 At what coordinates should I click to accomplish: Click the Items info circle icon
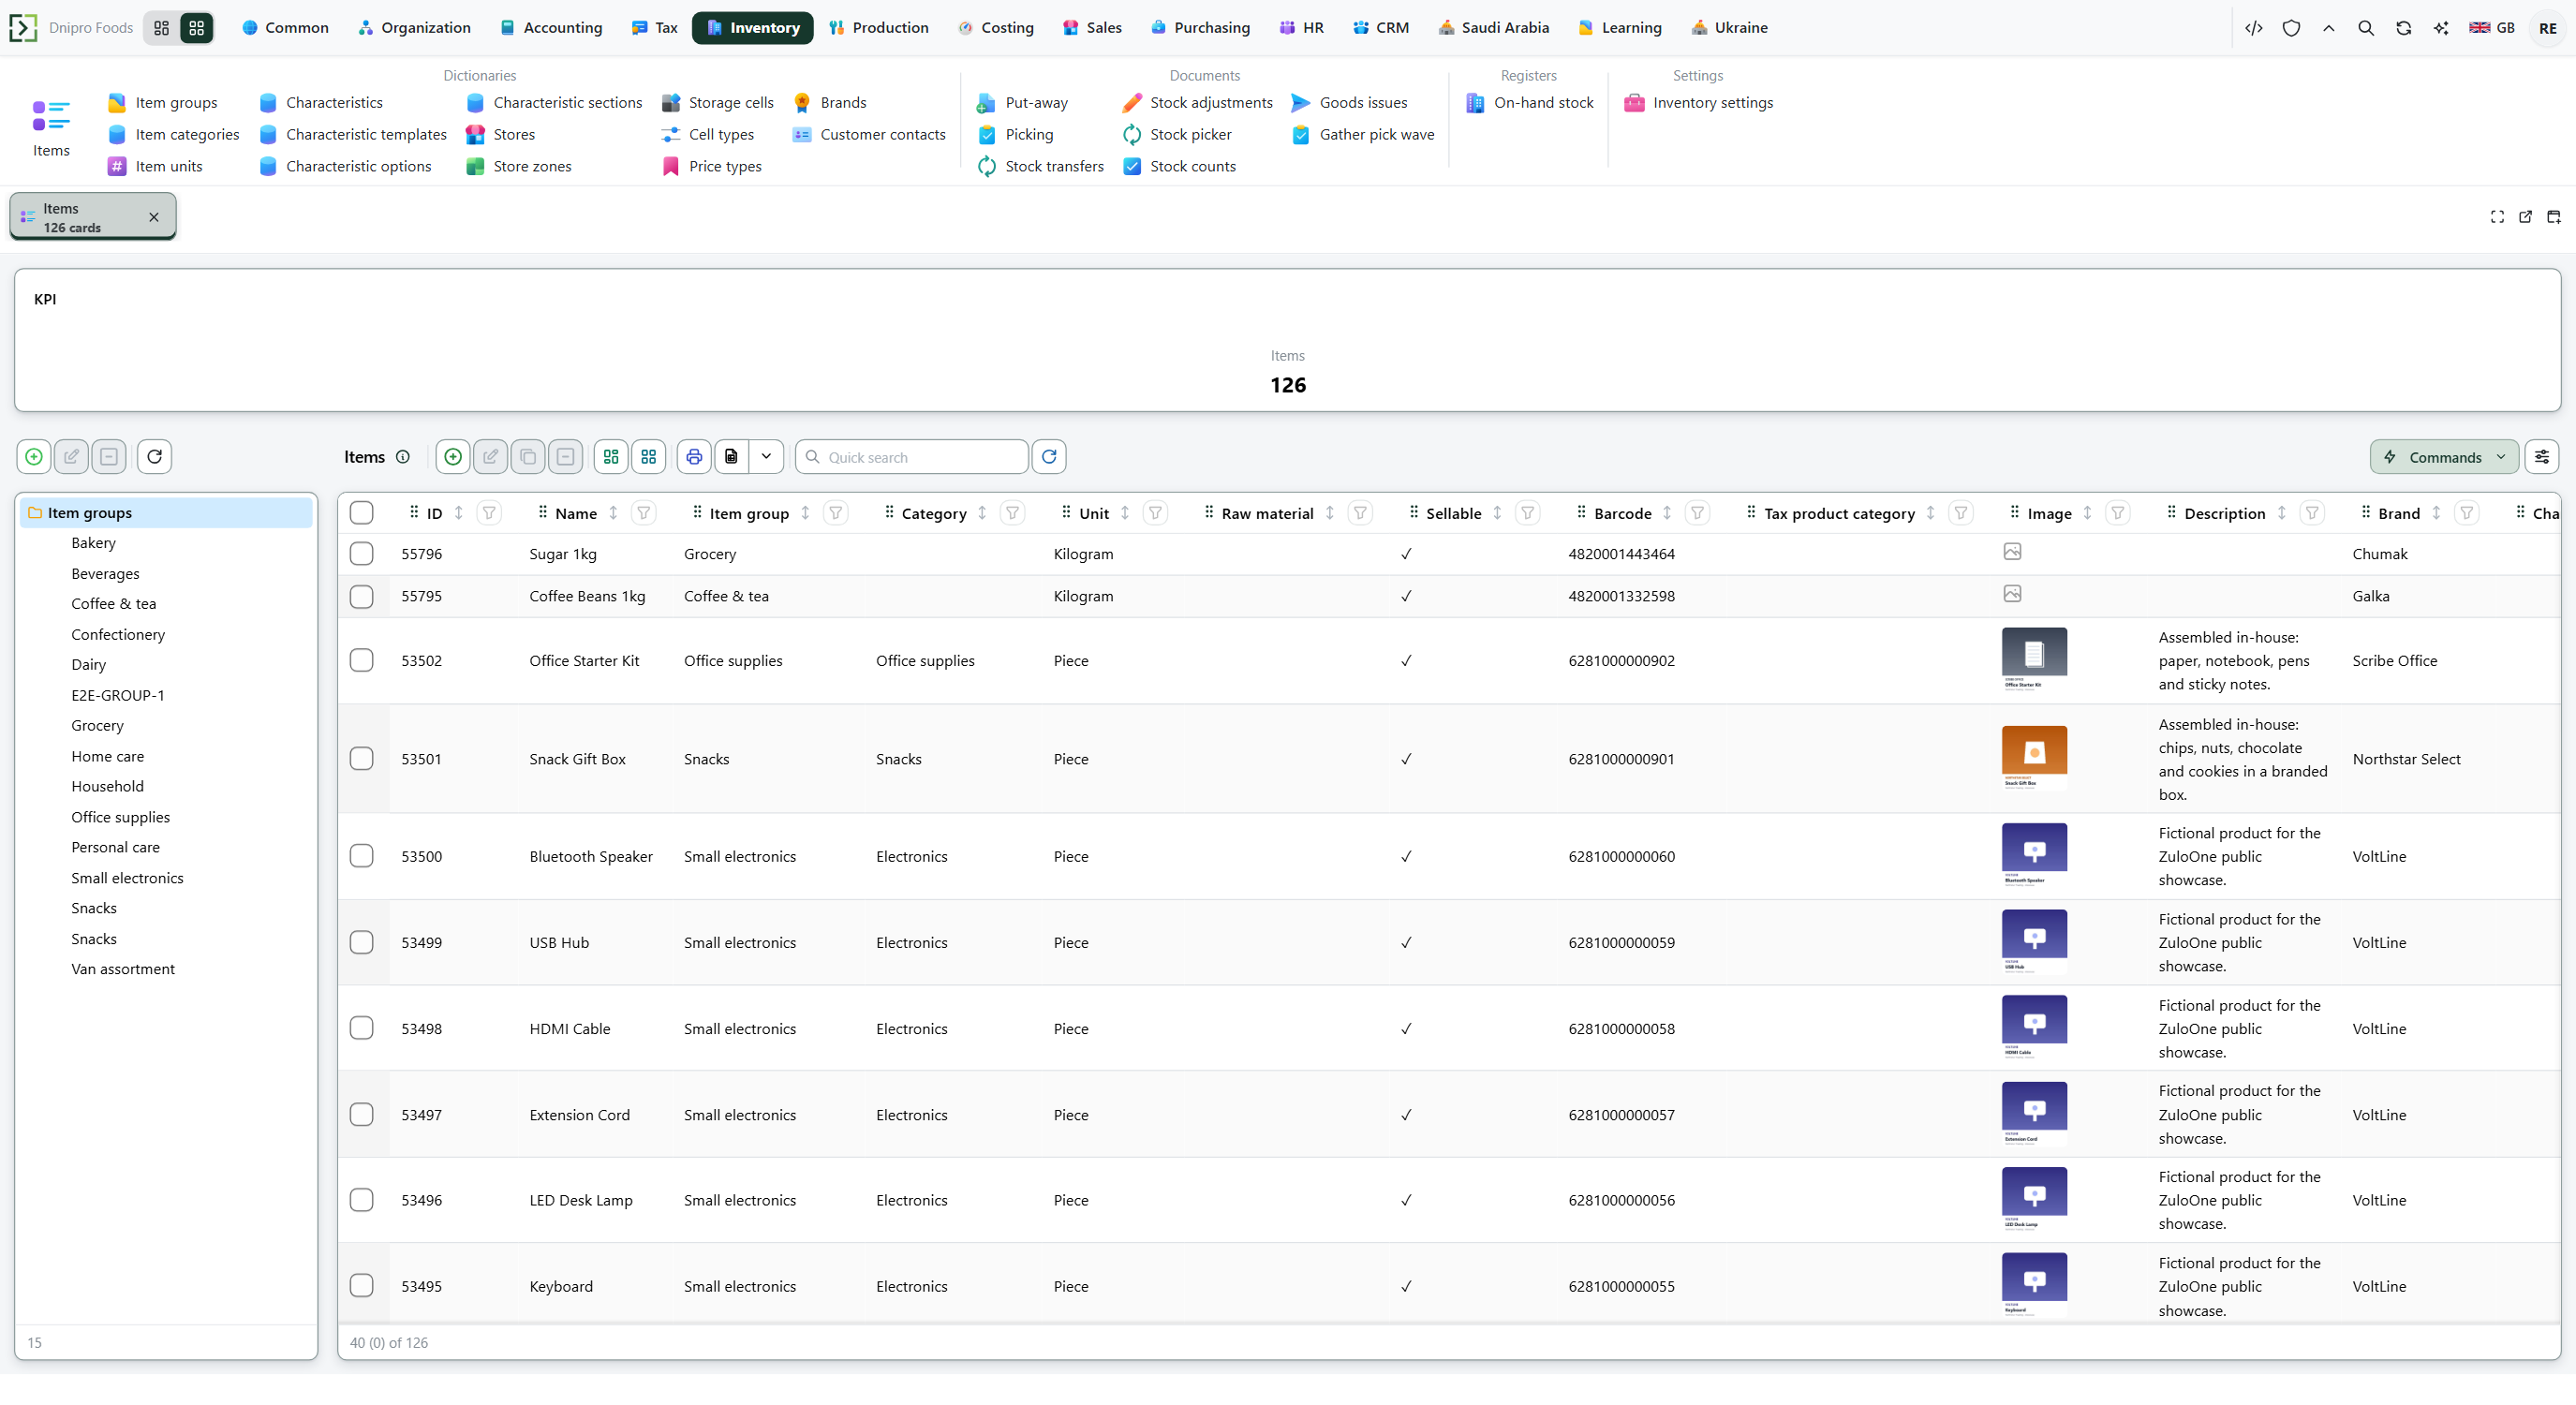click(403, 457)
